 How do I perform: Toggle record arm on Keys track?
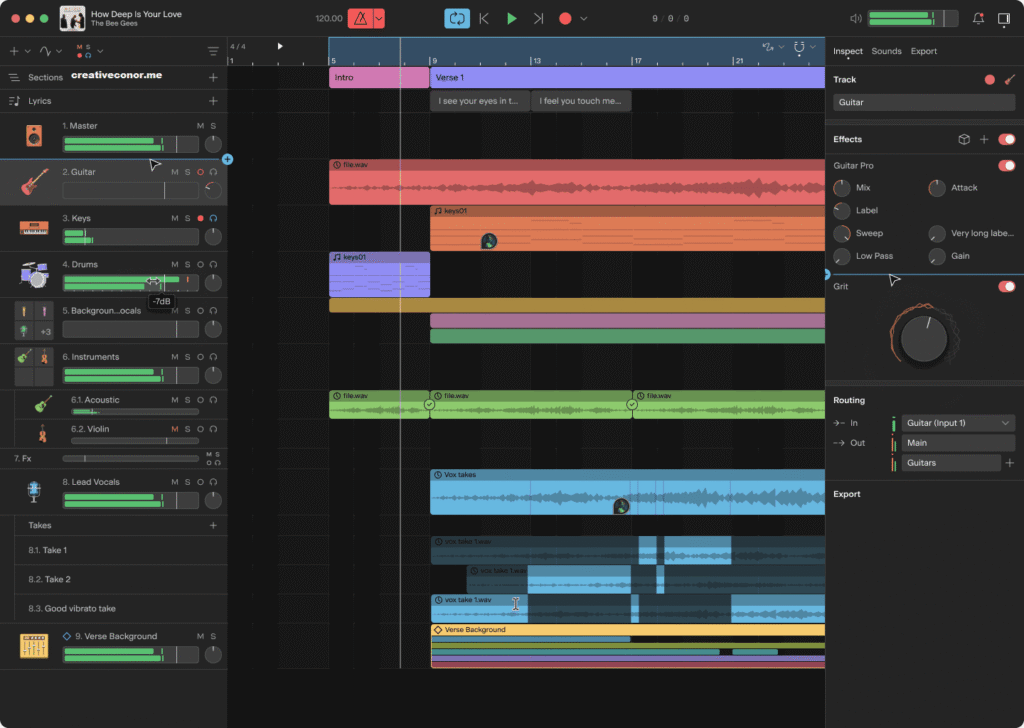(200, 218)
